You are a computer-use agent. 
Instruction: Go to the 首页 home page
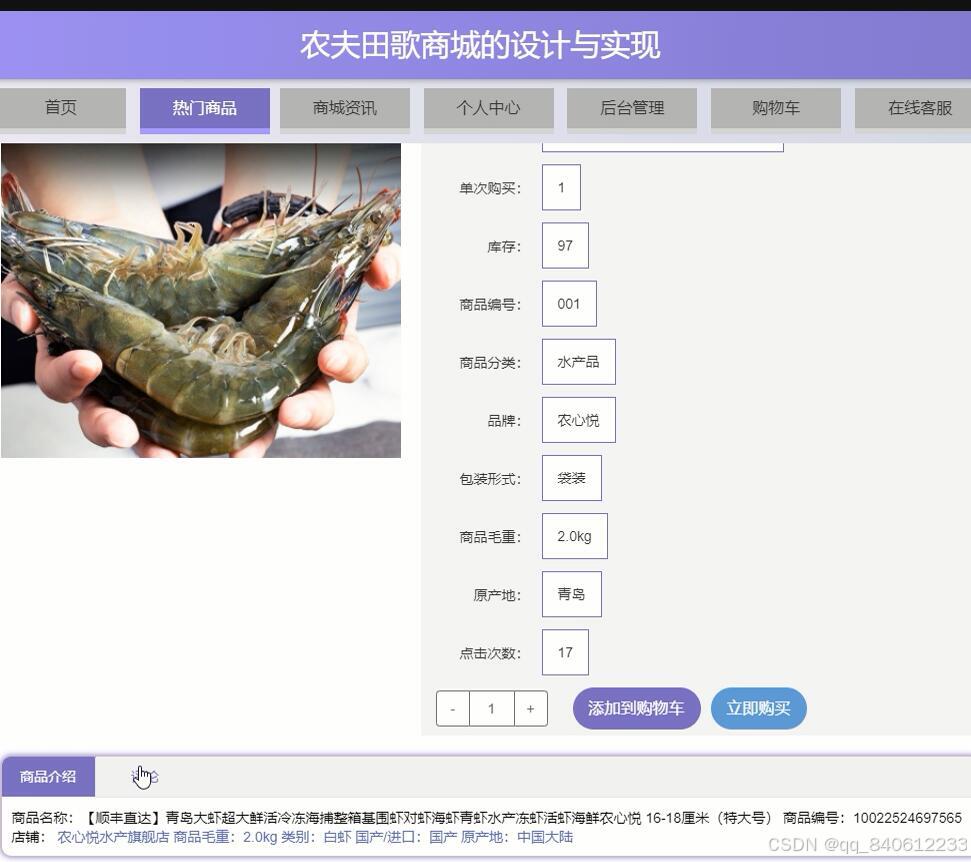64,108
